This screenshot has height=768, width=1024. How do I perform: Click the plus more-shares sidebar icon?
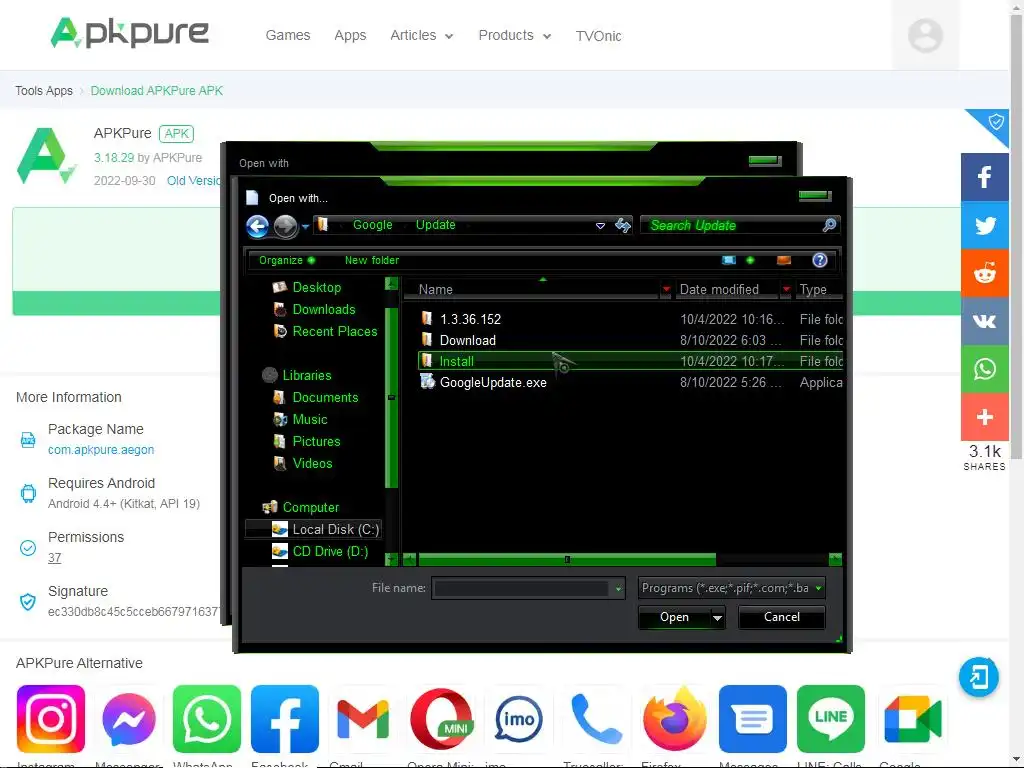985,417
